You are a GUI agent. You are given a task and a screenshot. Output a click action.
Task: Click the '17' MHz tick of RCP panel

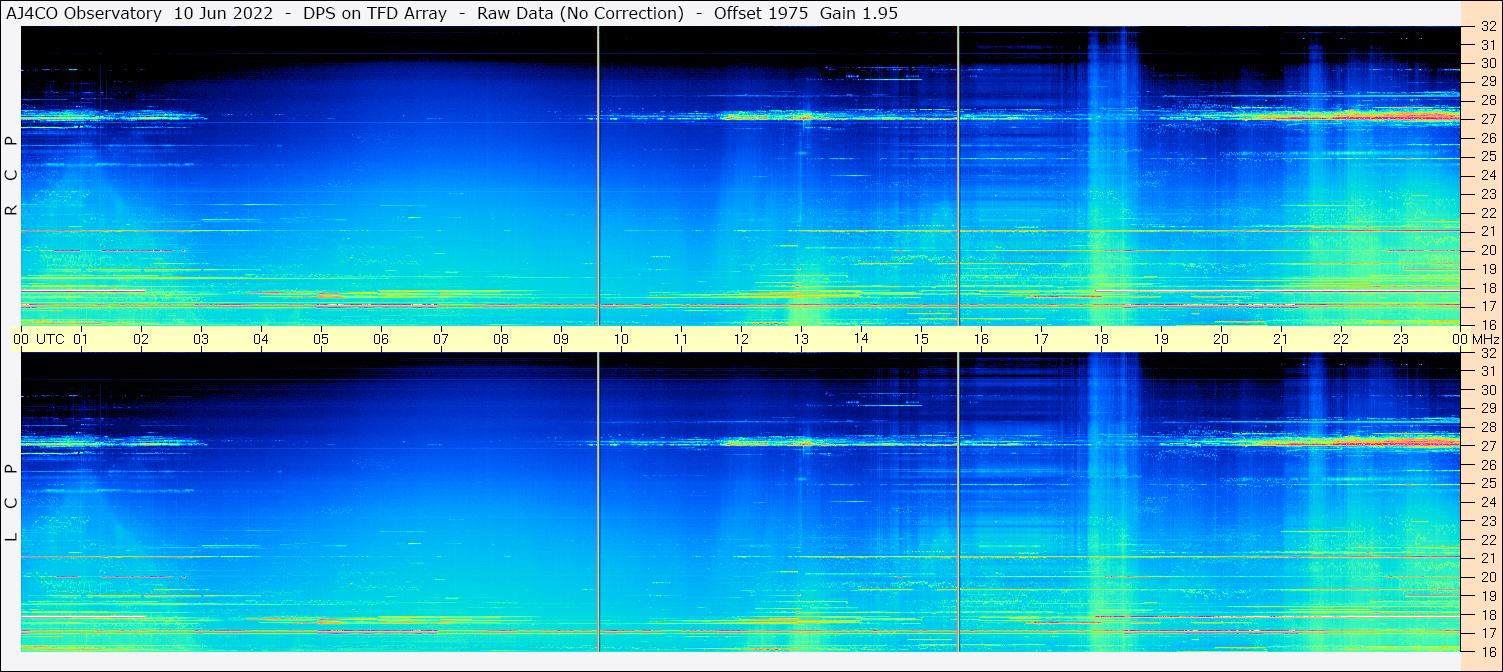(1487, 306)
